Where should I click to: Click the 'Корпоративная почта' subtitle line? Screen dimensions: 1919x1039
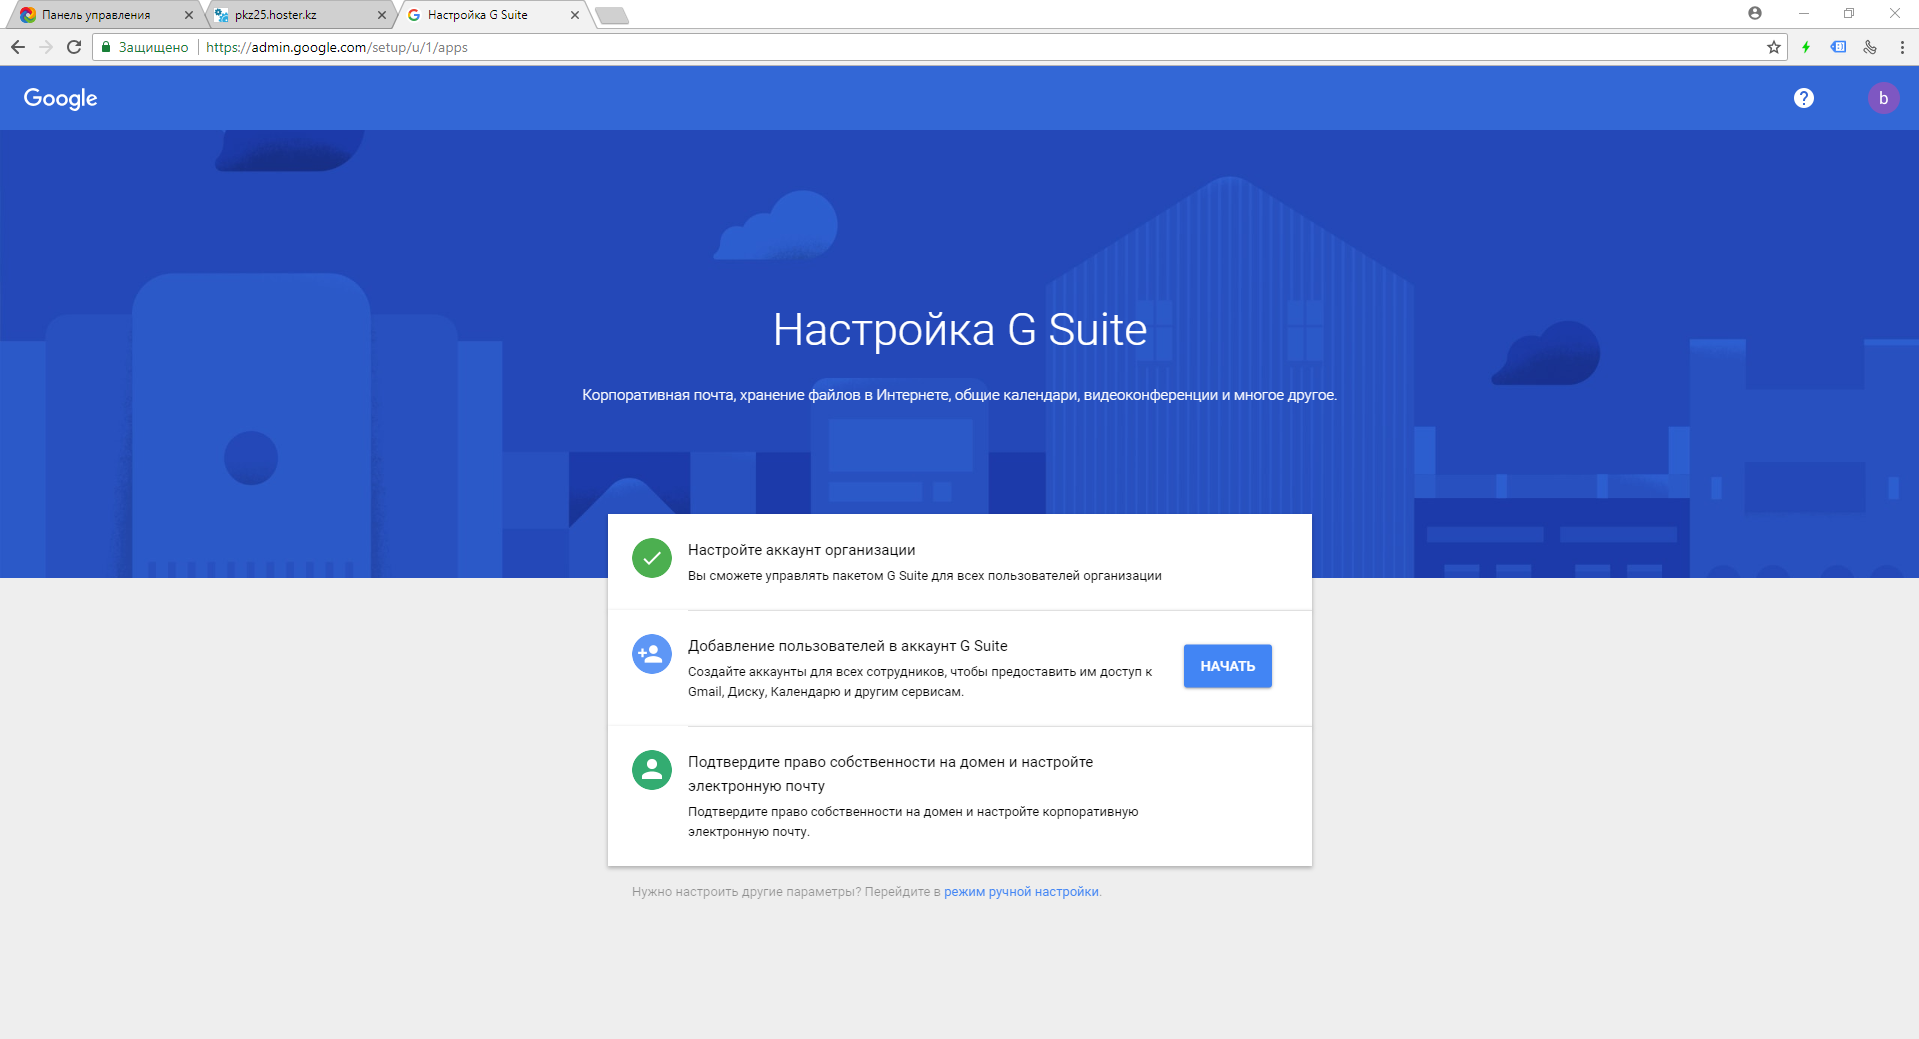coord(960,395)
